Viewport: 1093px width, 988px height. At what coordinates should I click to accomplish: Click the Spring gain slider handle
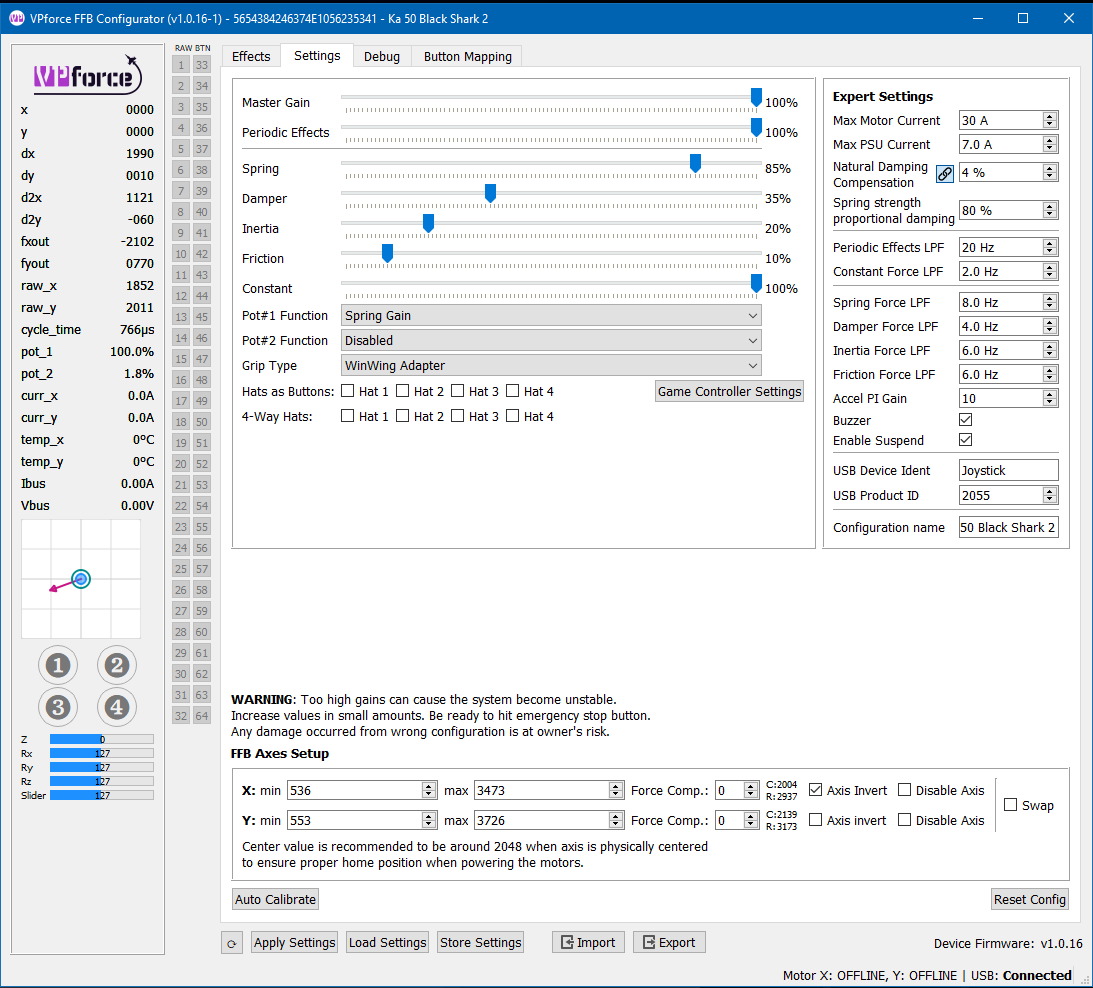click(695, 163)
